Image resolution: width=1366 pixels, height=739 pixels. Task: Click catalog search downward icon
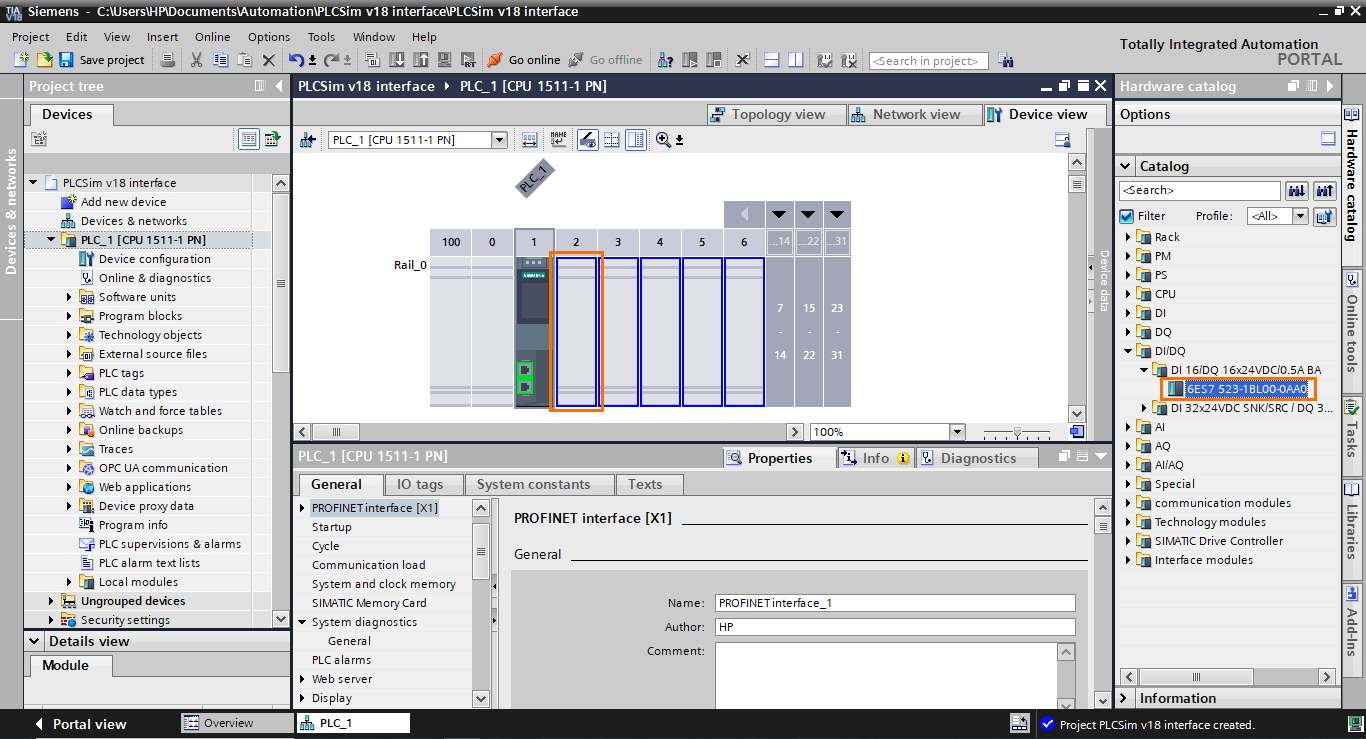pyautogui.click(x=1297, y=190)
